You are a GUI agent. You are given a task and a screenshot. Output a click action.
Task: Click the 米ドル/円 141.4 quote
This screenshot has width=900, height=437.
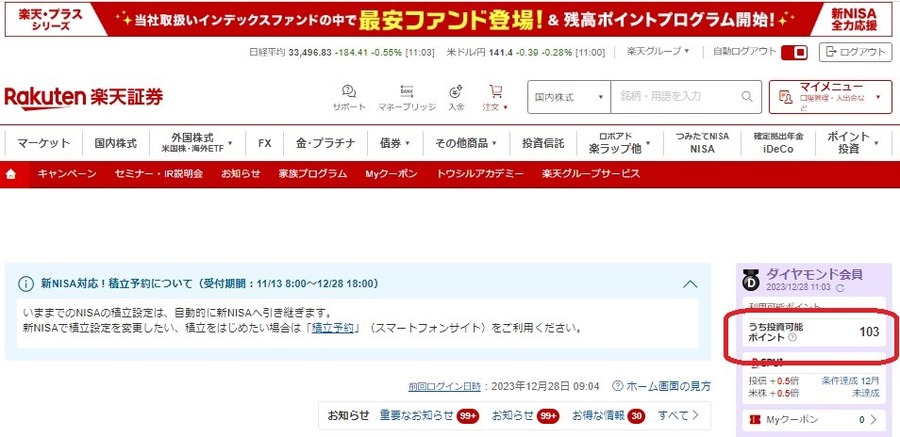coord(526,52)
